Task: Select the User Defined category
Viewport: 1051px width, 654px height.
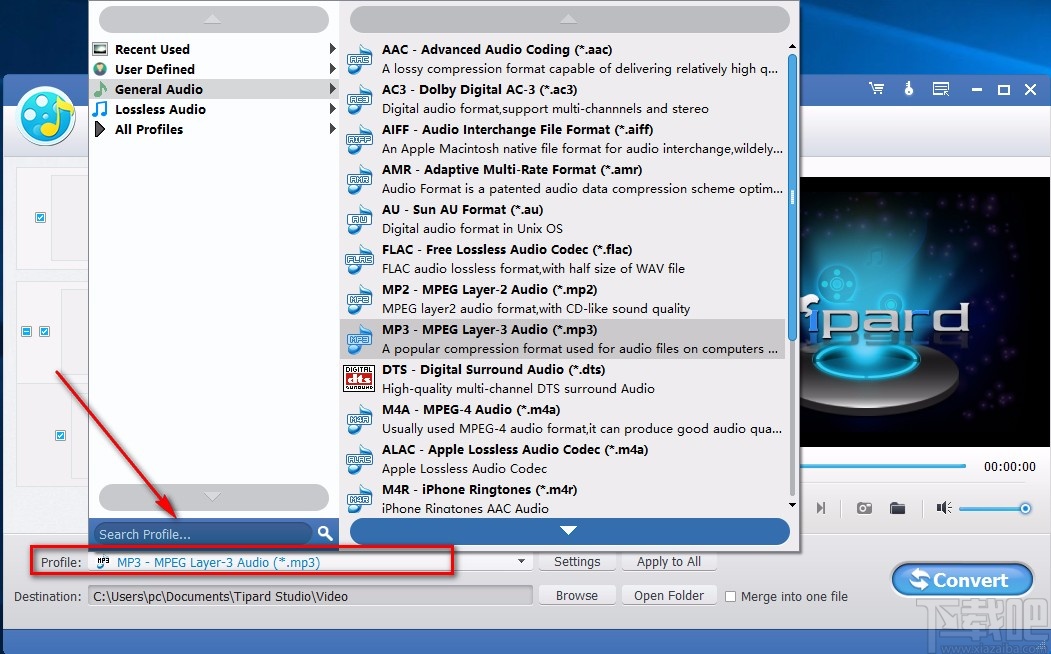Action: (x=214, y=69)
